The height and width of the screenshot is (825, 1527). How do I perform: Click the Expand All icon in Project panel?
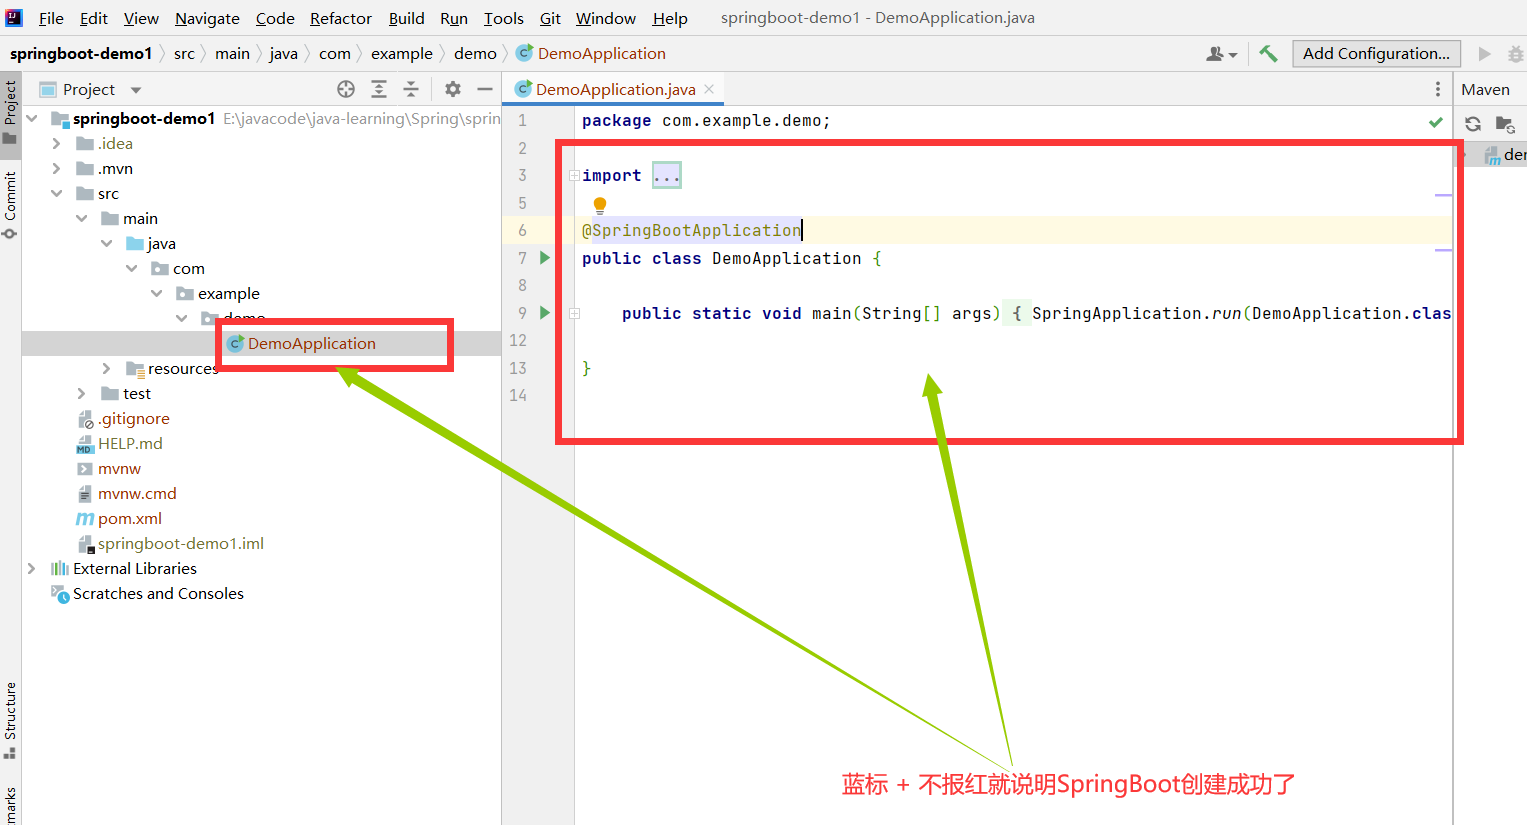click(x=379, y=89)
